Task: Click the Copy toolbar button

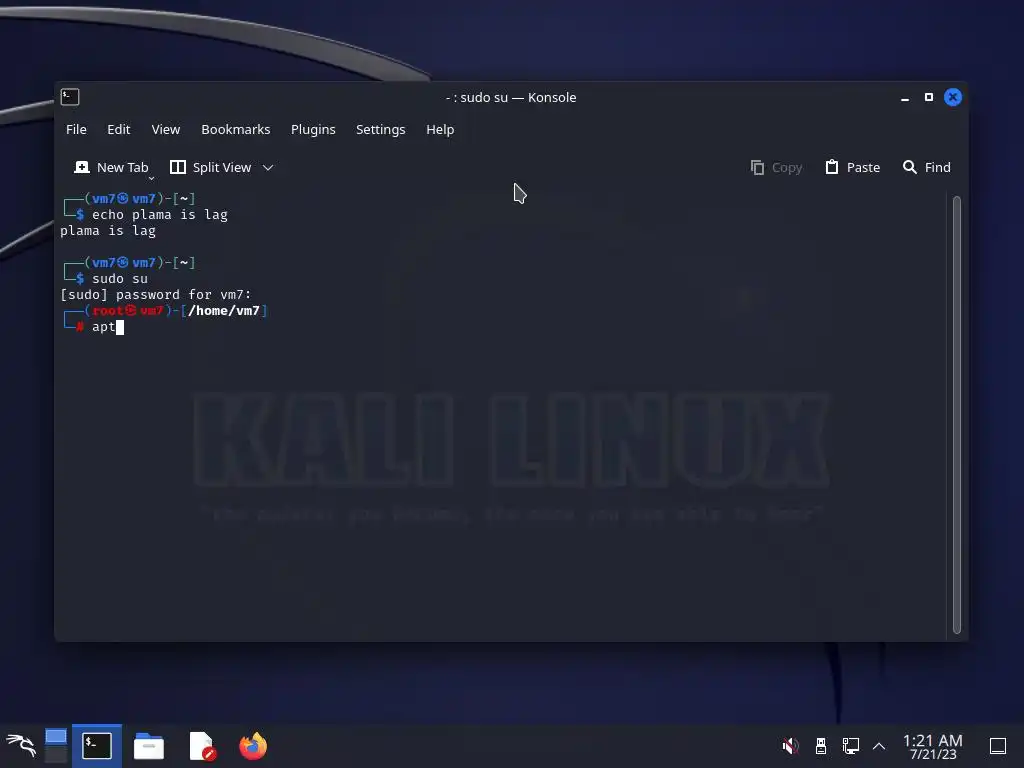Action: [x=776, y=167]
